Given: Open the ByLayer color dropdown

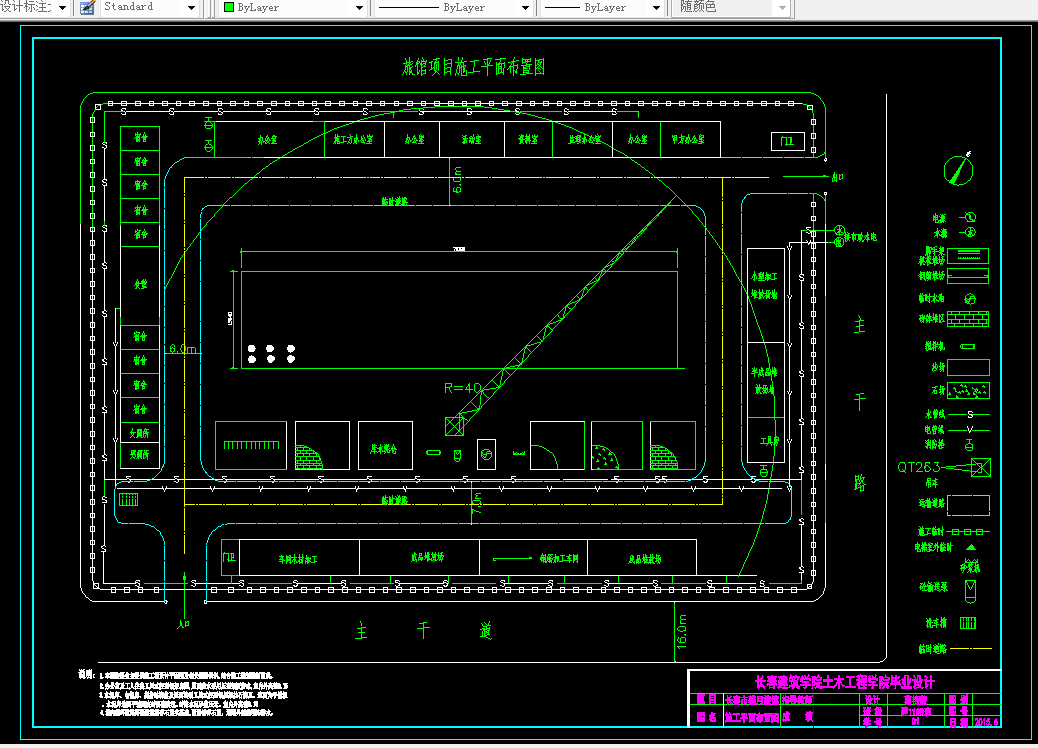Looking at the screenshot, I should point(359,8).
